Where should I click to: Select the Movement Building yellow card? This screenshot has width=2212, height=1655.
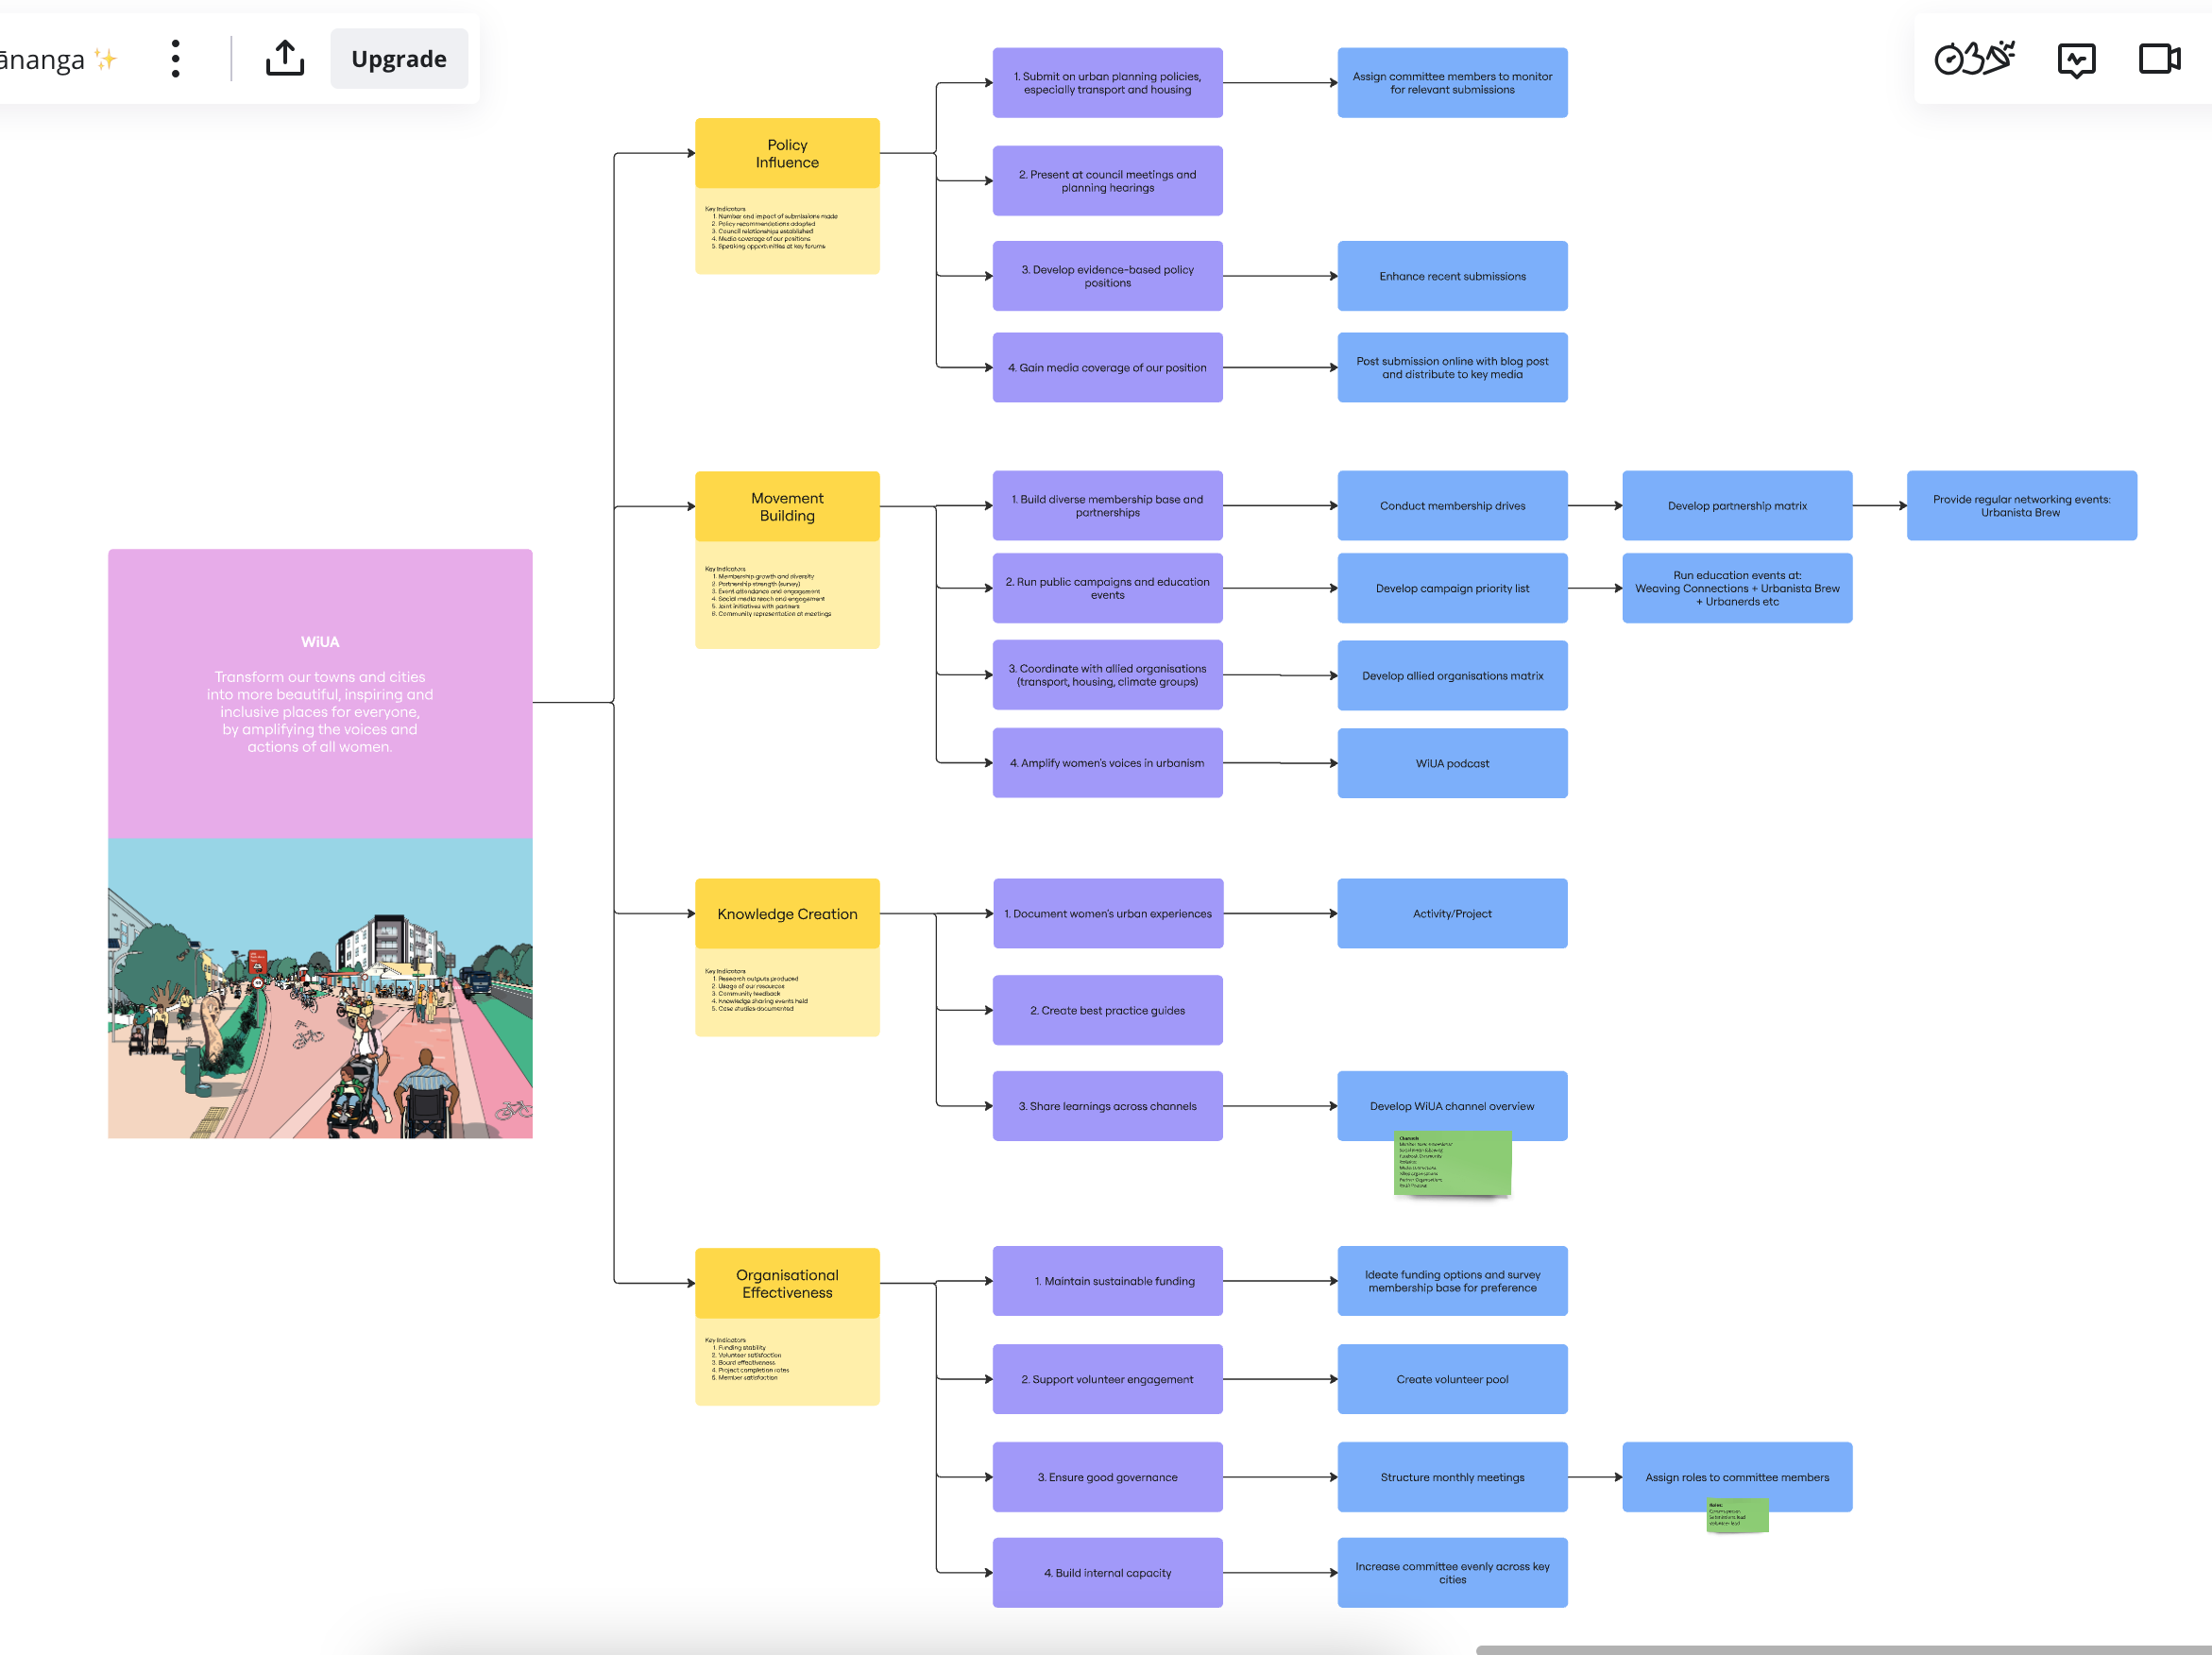[787, 507]
